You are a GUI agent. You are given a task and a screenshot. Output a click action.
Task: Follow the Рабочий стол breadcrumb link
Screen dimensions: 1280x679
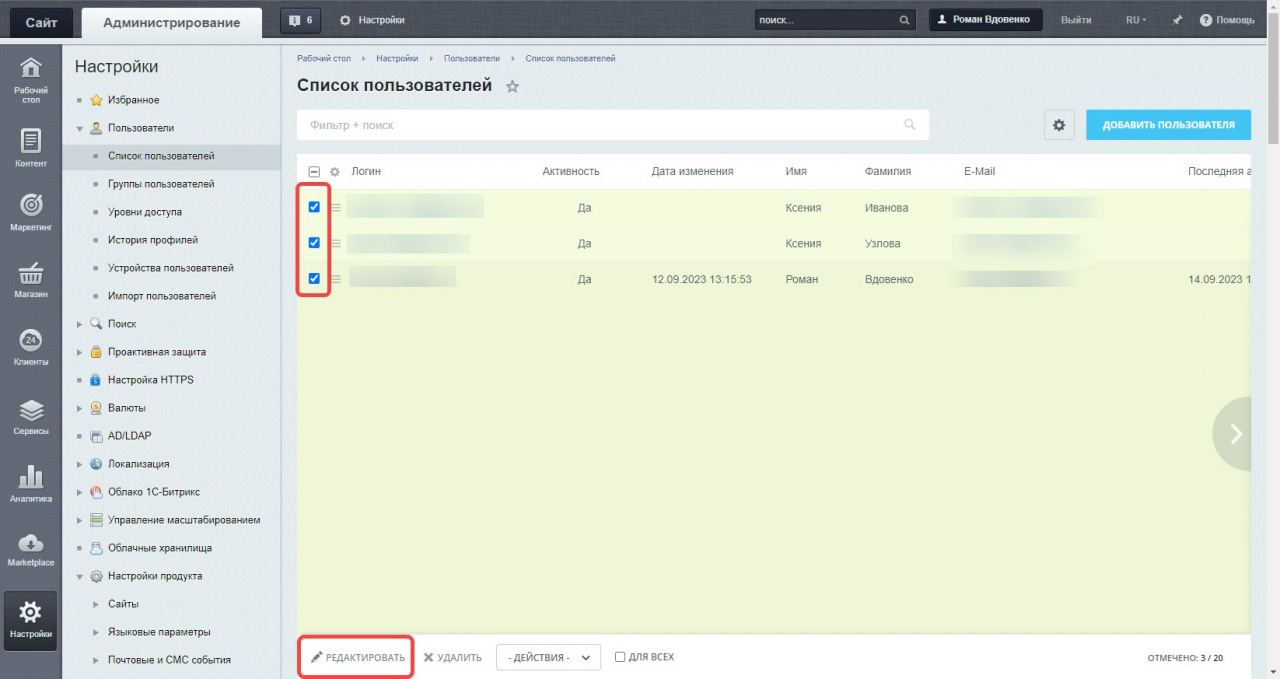click(x=324, y=58)
